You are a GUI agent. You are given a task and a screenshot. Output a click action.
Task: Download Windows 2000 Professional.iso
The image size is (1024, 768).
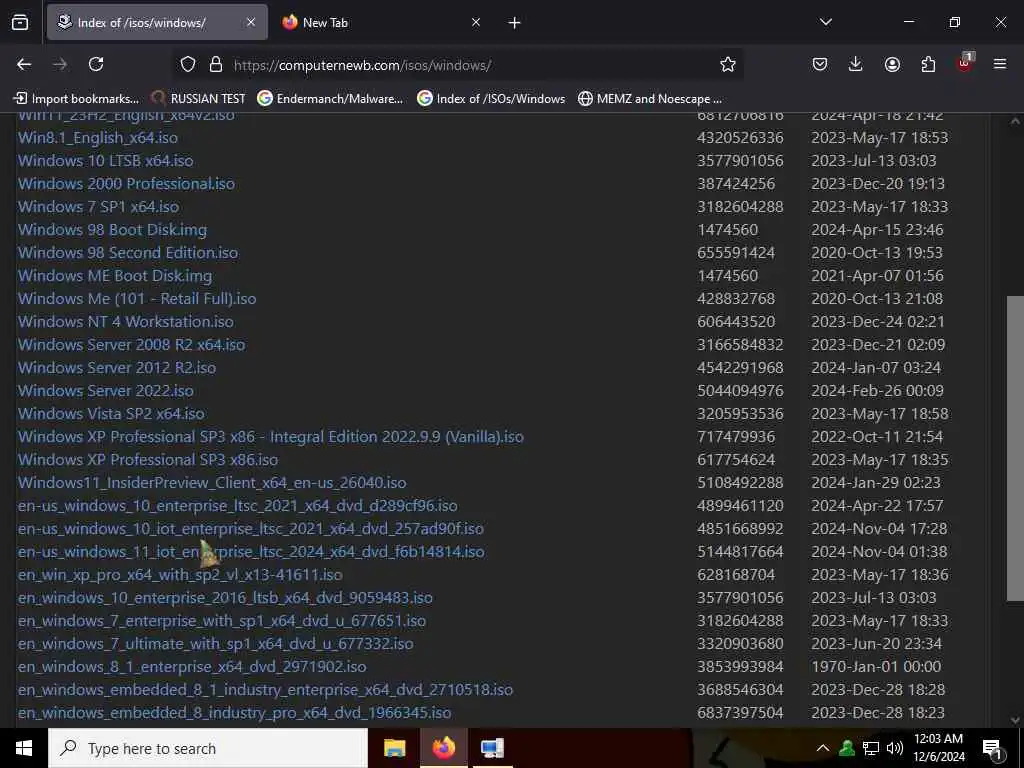[x=126, y=184]
